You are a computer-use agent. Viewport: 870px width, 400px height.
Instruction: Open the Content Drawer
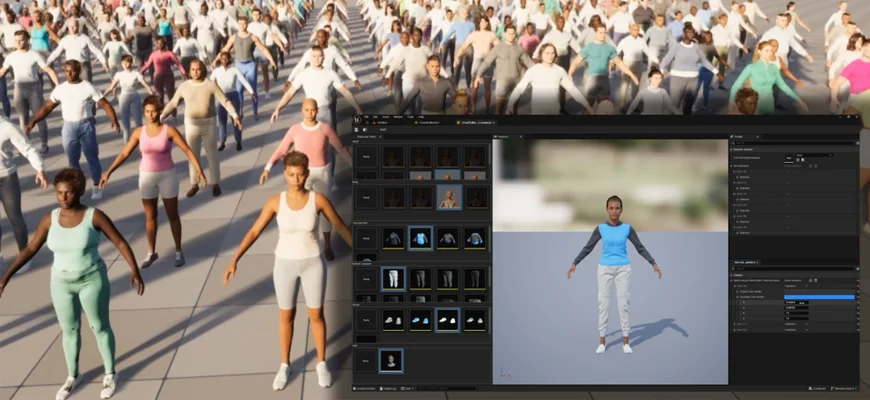pyautogui.click(x=365, y=388)
